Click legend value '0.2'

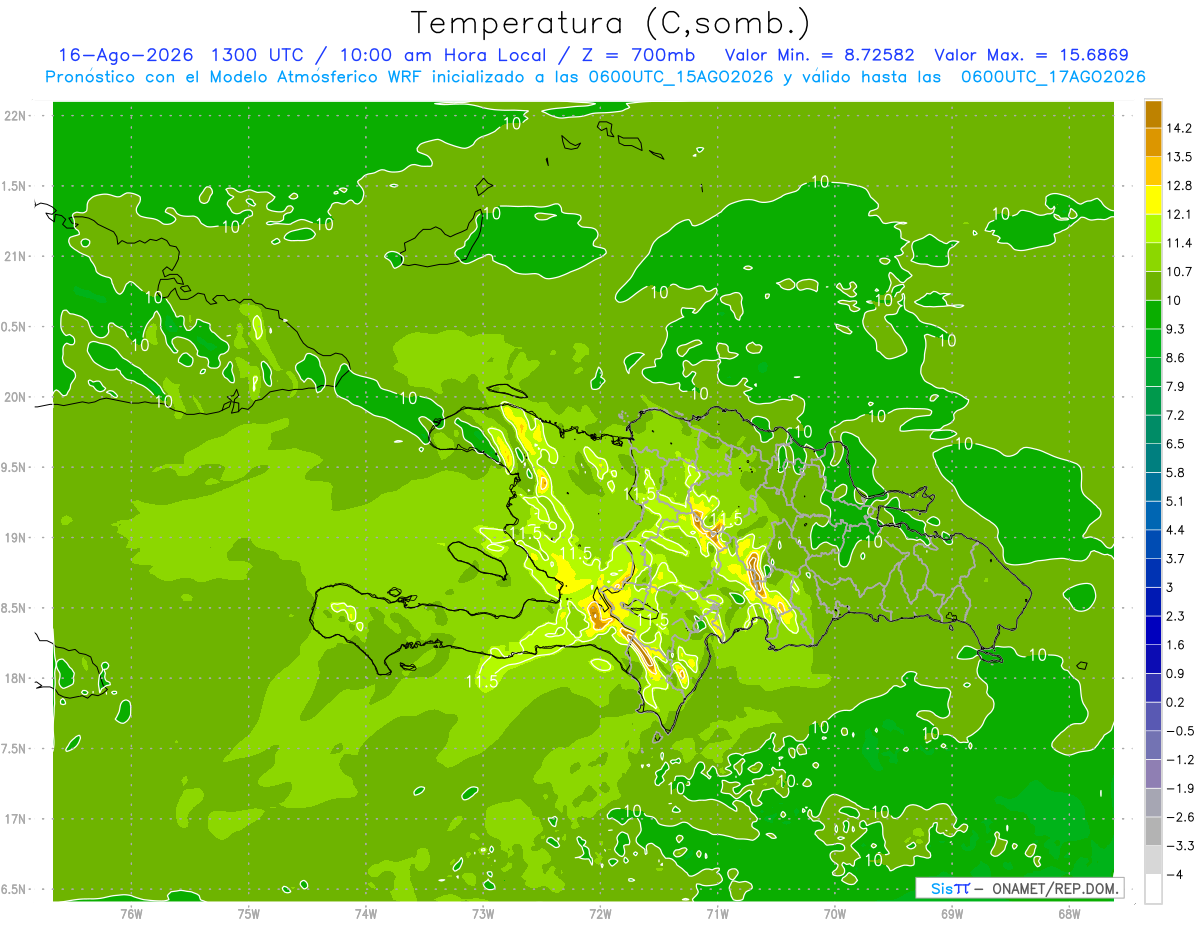click(1176, 702)
